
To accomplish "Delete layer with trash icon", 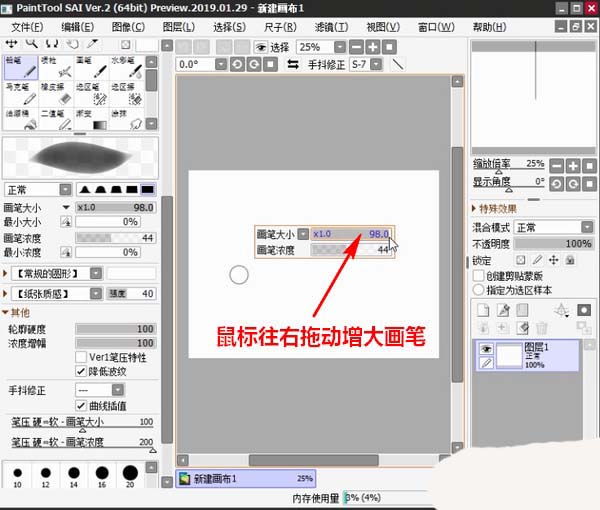I will pyautogui.click(x=541, y=328).
